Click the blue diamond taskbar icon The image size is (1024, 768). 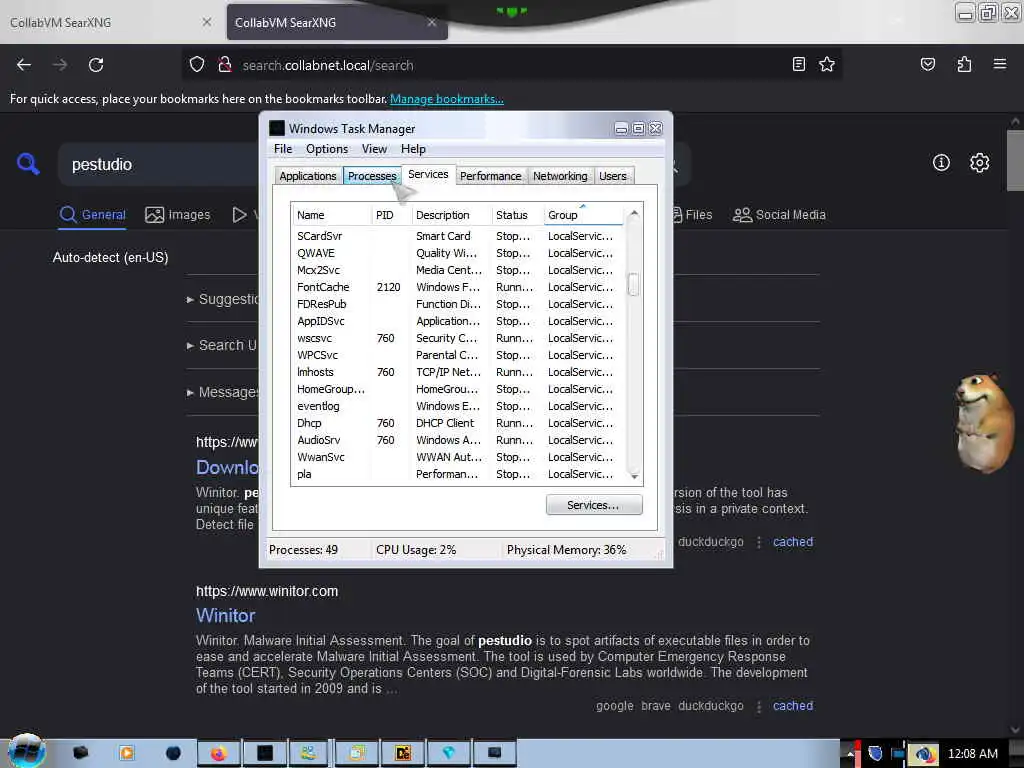tap(449, 753)
